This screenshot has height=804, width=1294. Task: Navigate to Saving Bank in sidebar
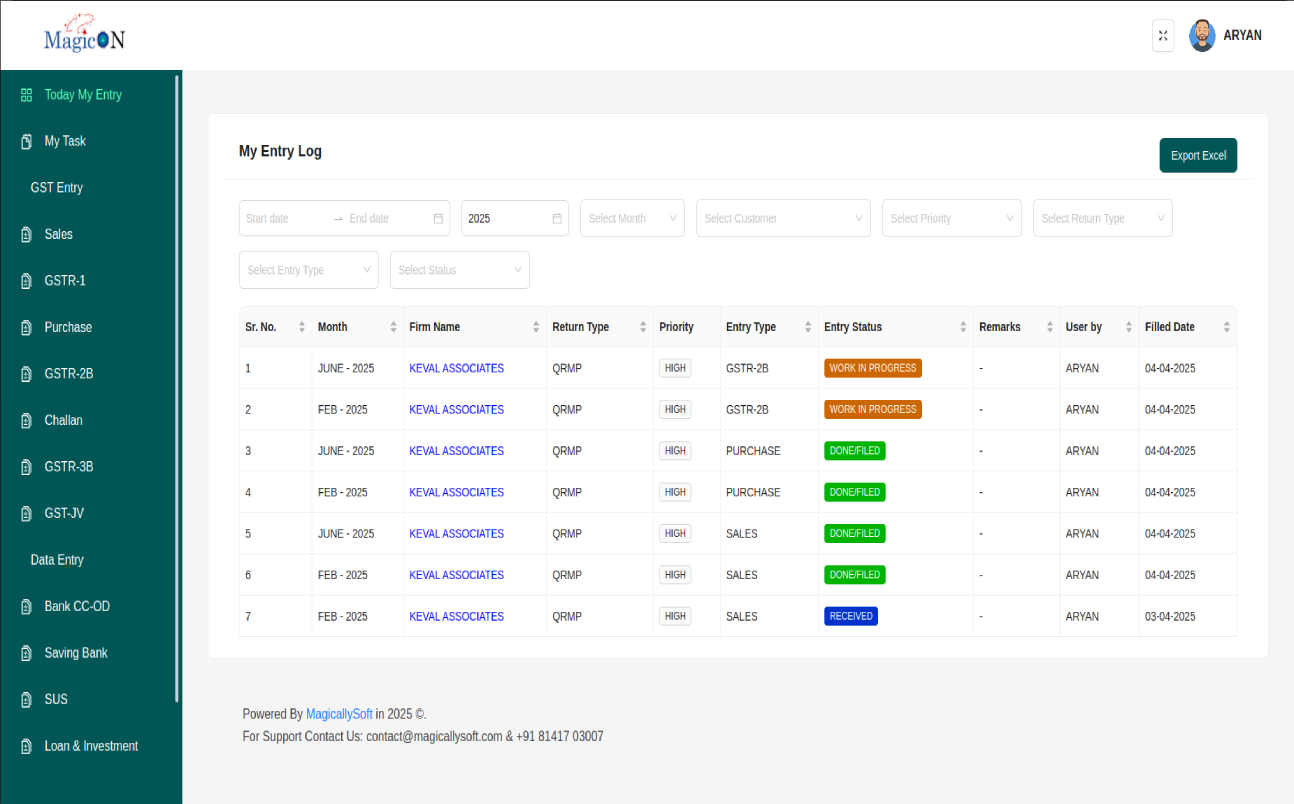pyautogui.click(x=75, y=653)
